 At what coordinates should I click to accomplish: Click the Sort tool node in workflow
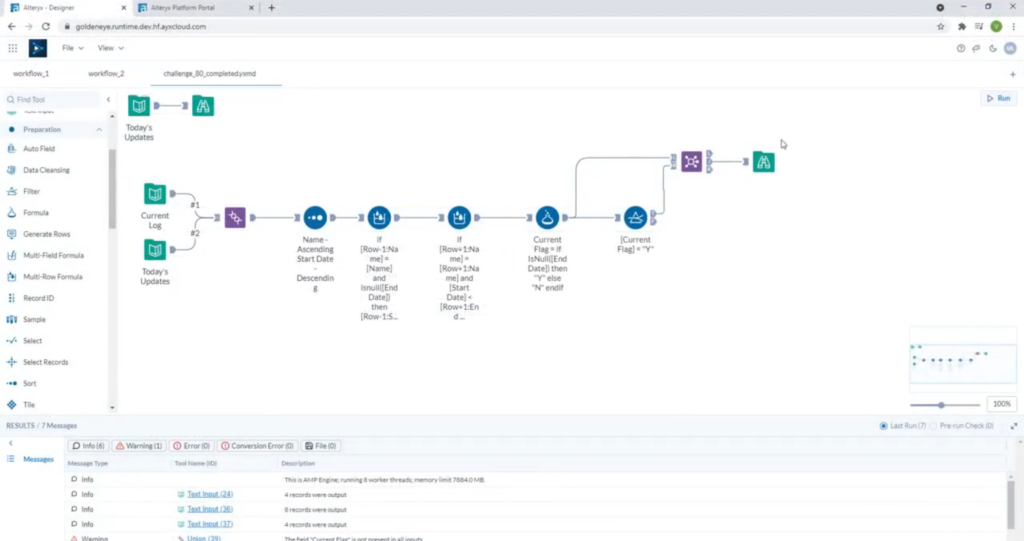pyautogui.click(x=315, y=217)
